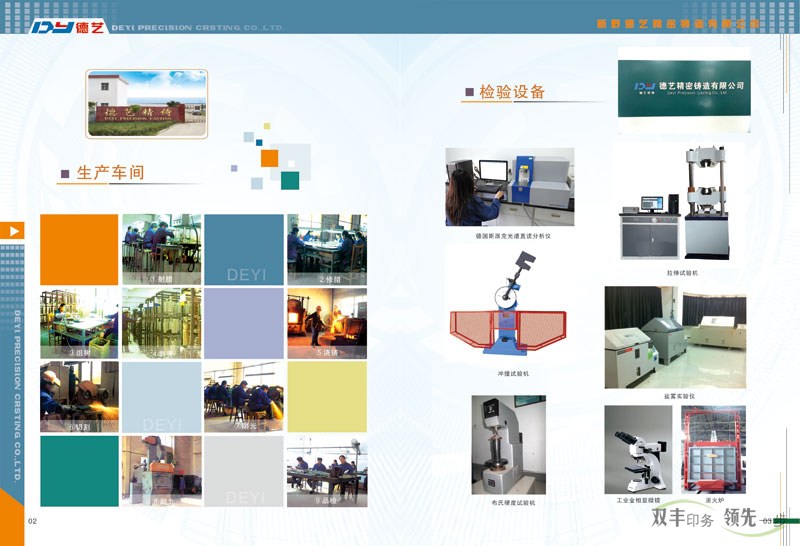Viewport: 800px width, 546px height.
Task: Open the 2 修蜡 workshop photo
Action: tap(326, 249)
